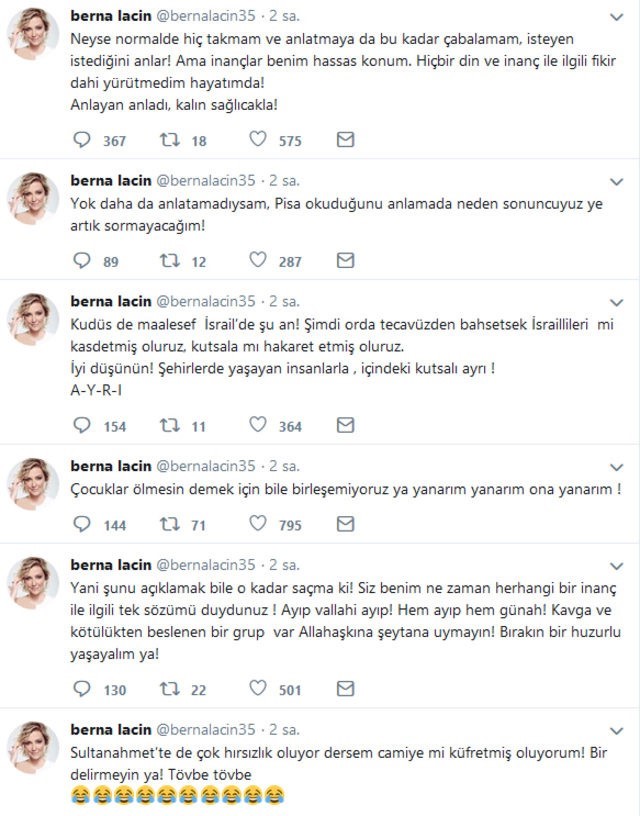
Task: Share the 501-likes tweet via message envelope
Action: pos(345,689)
